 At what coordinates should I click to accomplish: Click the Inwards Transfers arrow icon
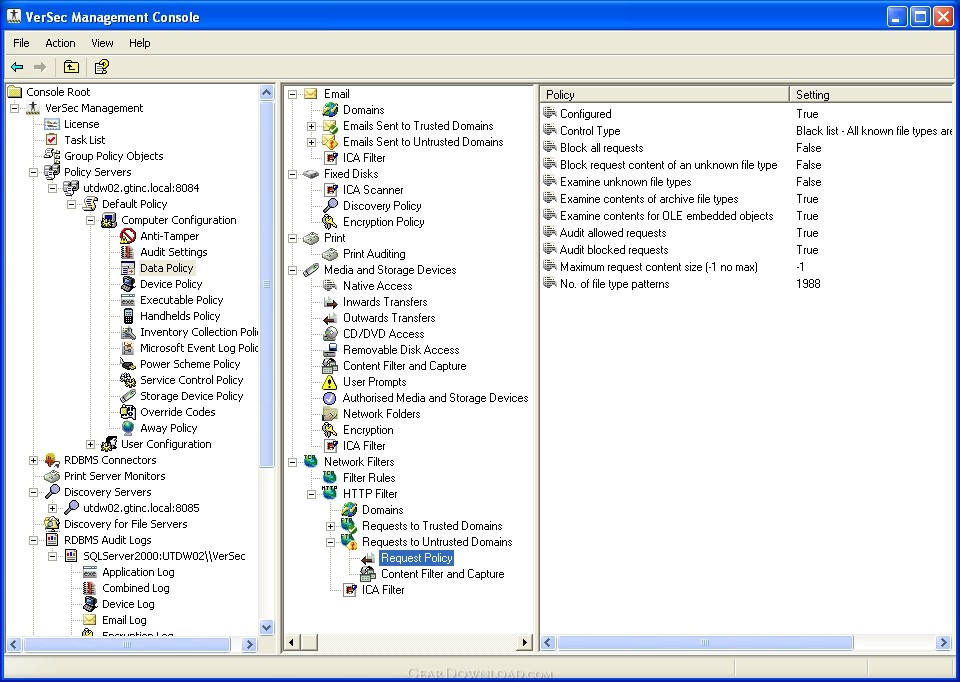(330, 302)
